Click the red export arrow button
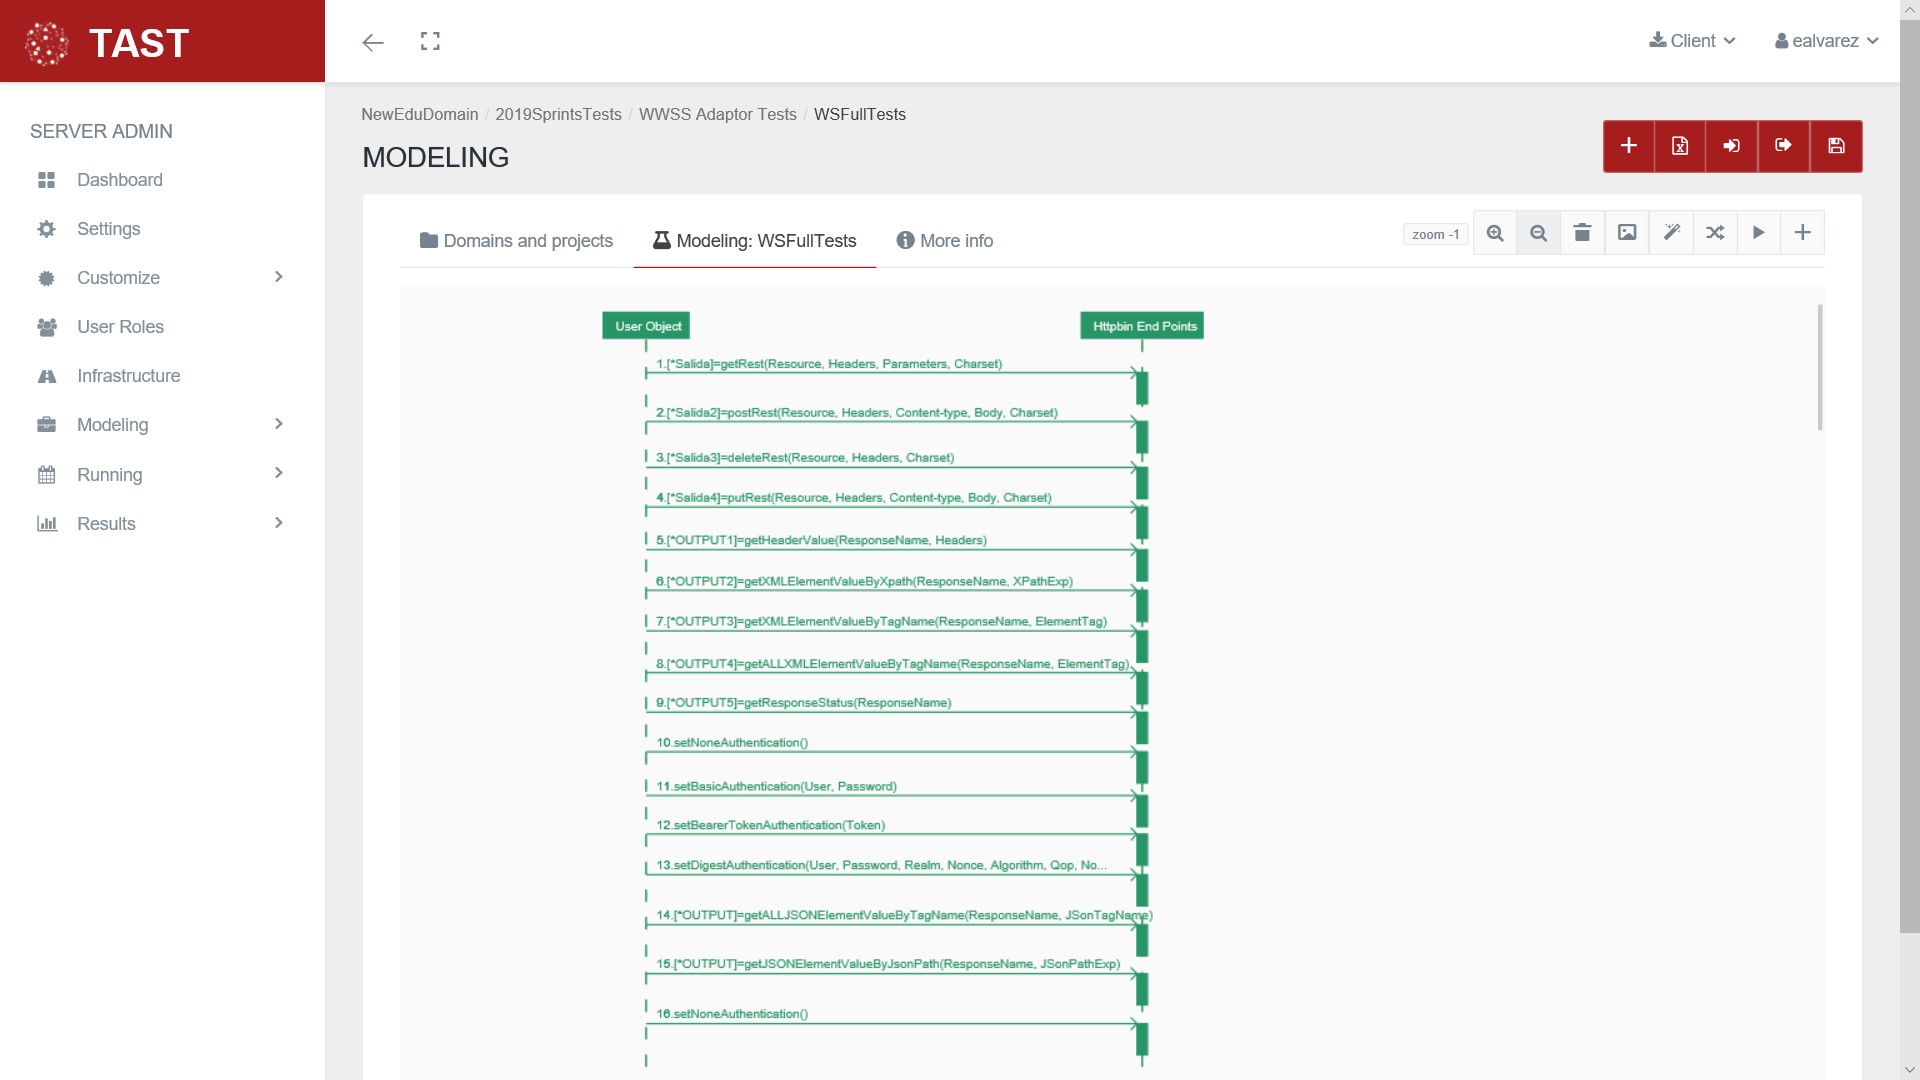 click(x=1784, y=146)
